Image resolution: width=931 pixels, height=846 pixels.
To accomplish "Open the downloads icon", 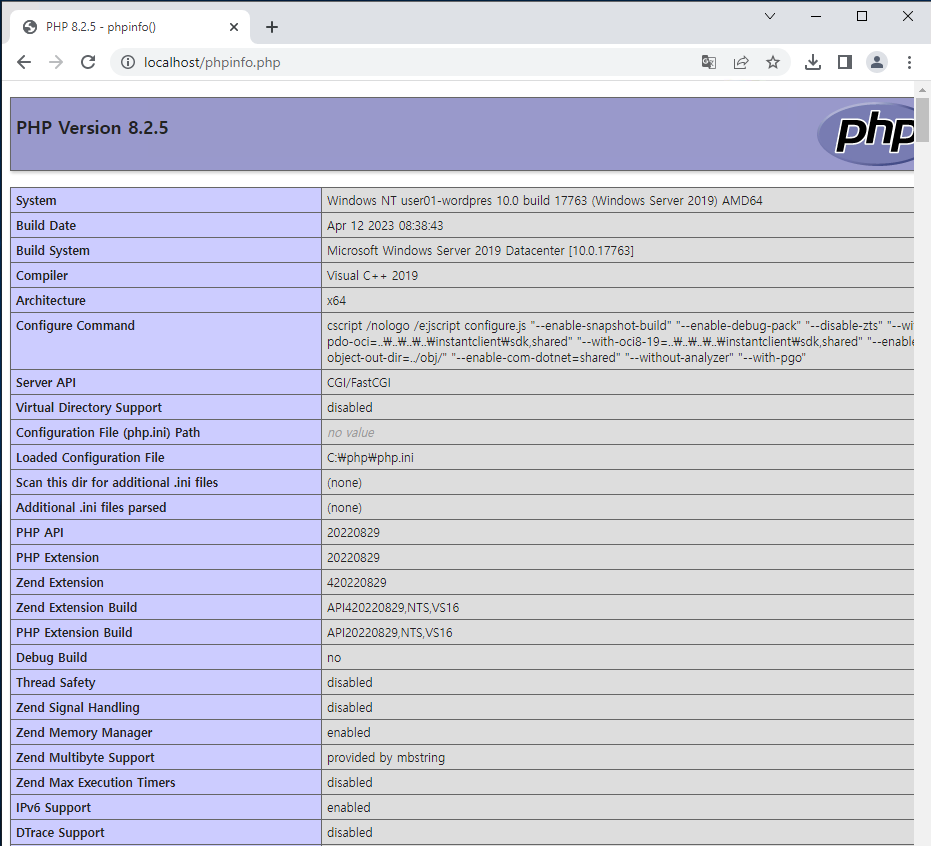I will [813, 62].
